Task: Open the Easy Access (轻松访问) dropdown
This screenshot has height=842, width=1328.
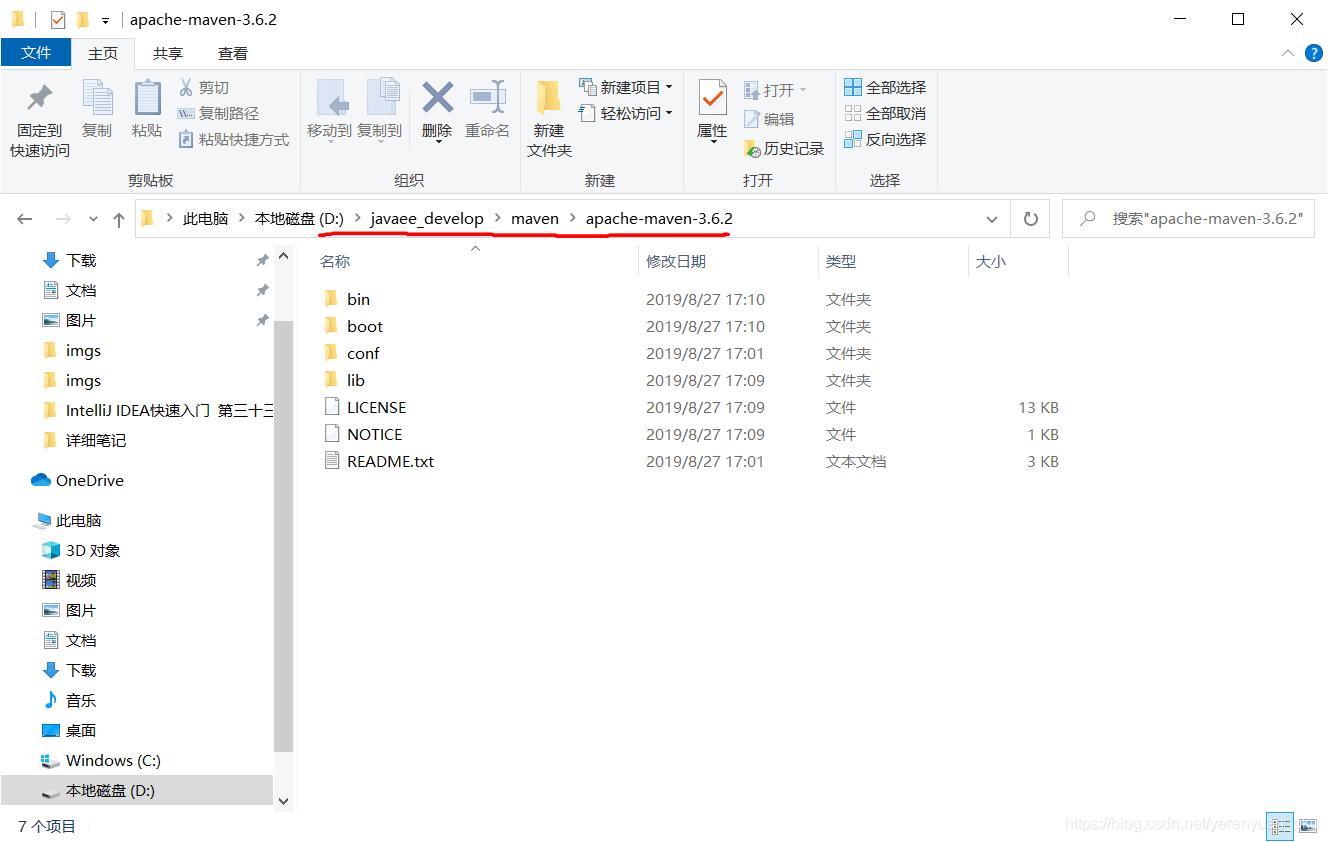Action: pos(626,113)
